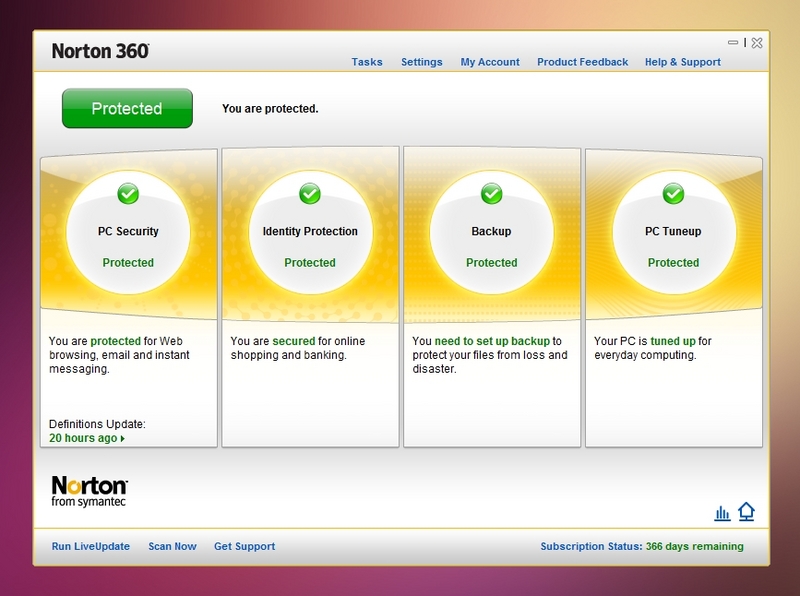
Task: Open the Backup panel title
Action: coord(491,231)
